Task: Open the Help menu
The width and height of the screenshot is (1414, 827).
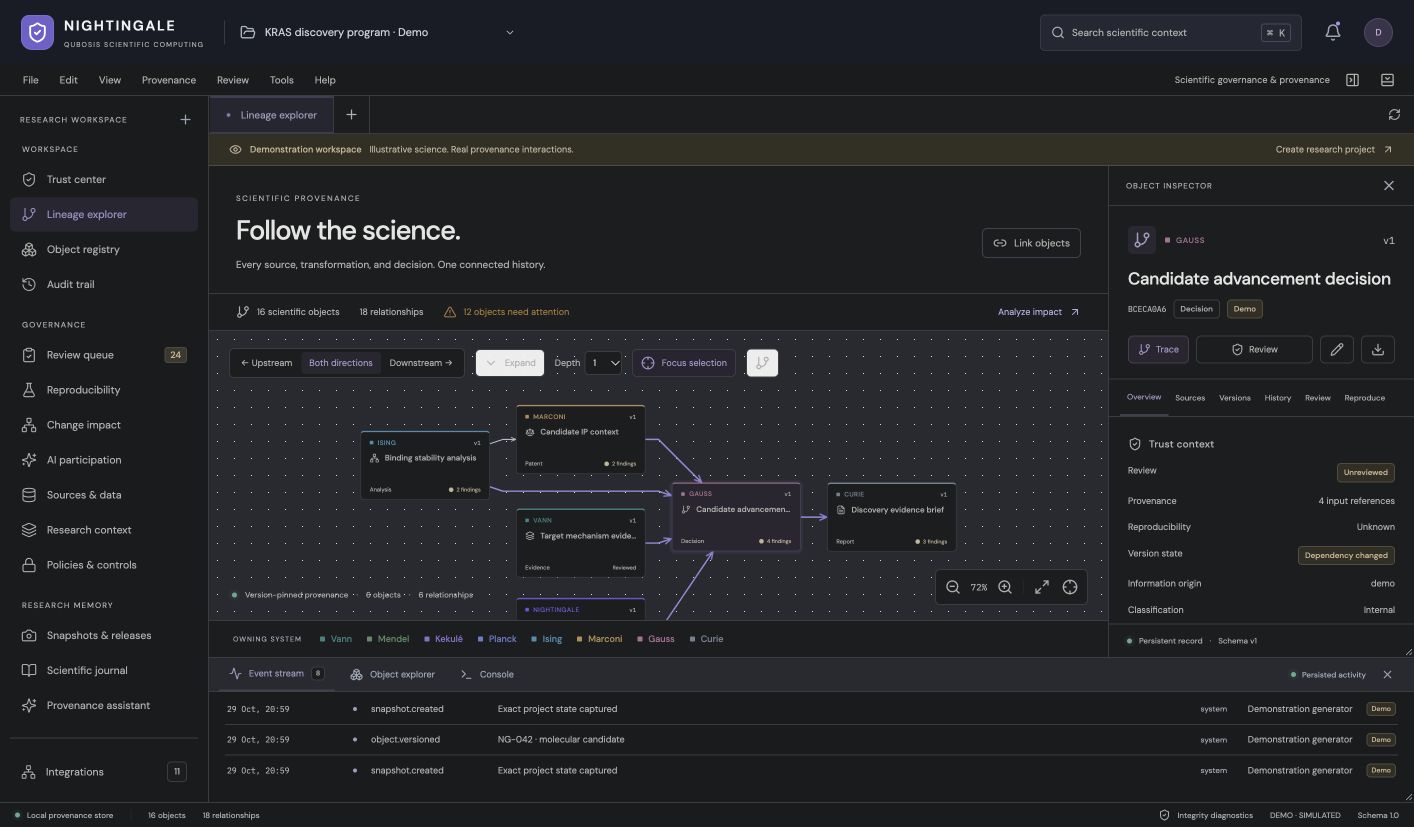Action: point(325,80)
